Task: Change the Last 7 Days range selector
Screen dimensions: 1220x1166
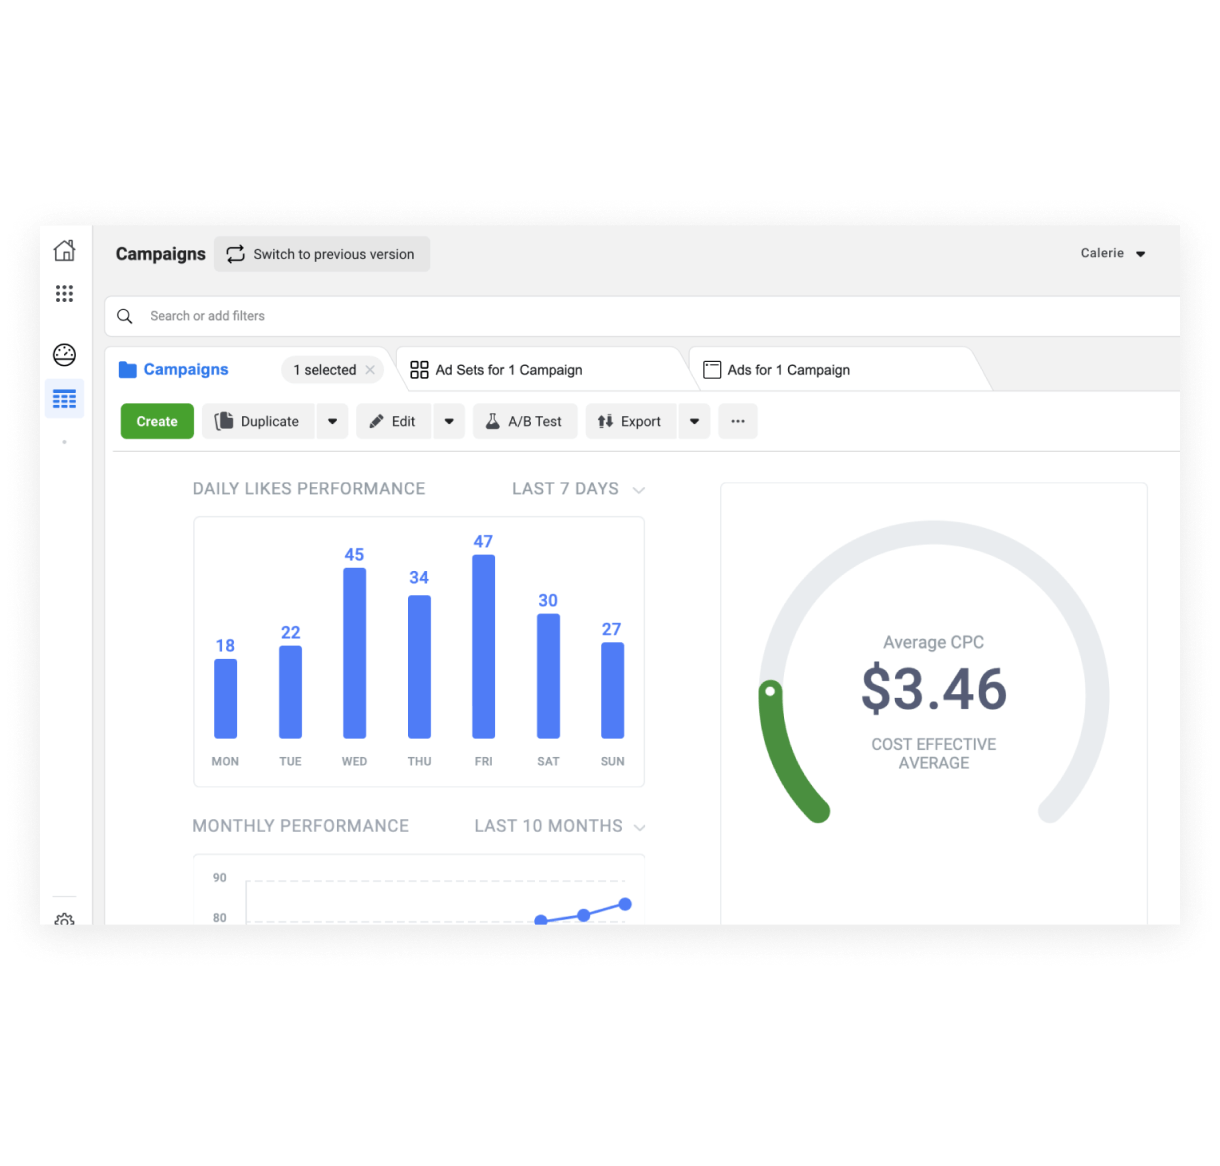Action: click(x=578, y=489)
